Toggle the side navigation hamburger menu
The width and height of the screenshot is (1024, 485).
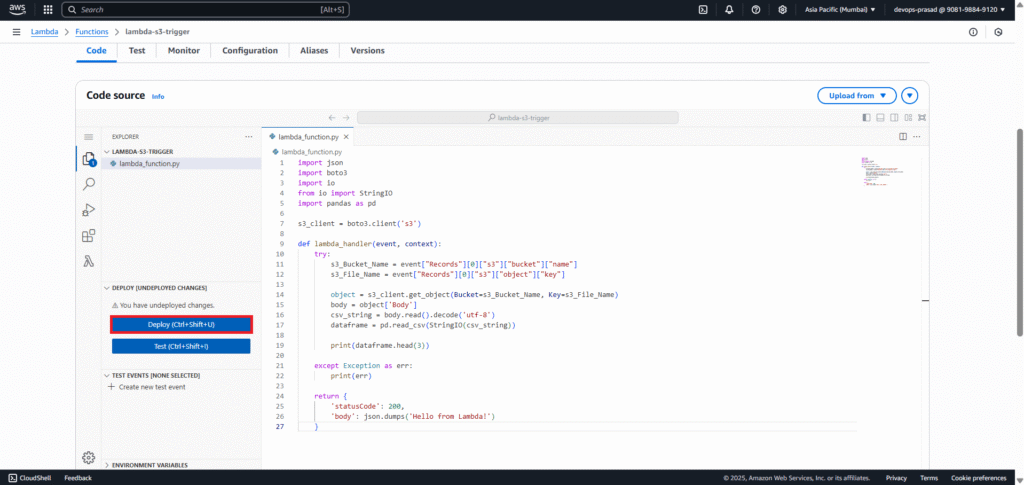(16, 32)
